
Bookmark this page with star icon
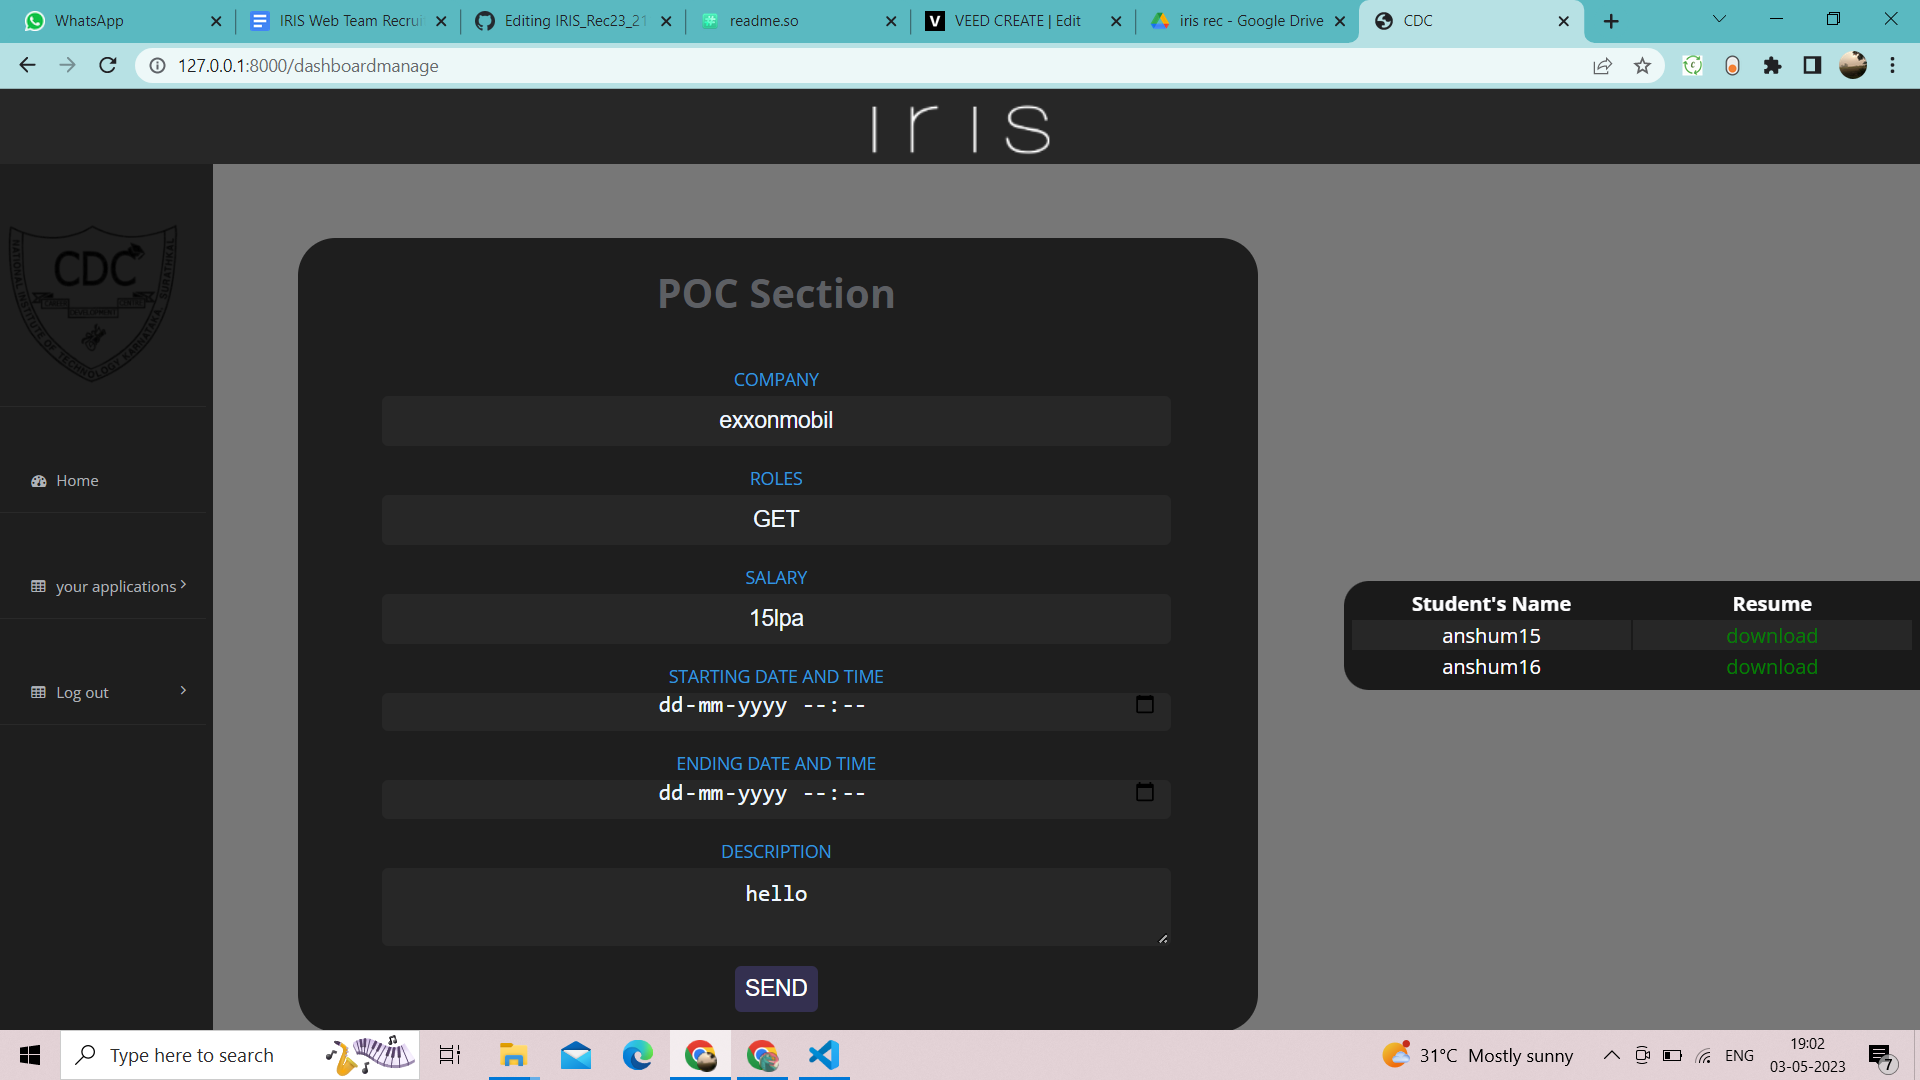(1642, 66)
